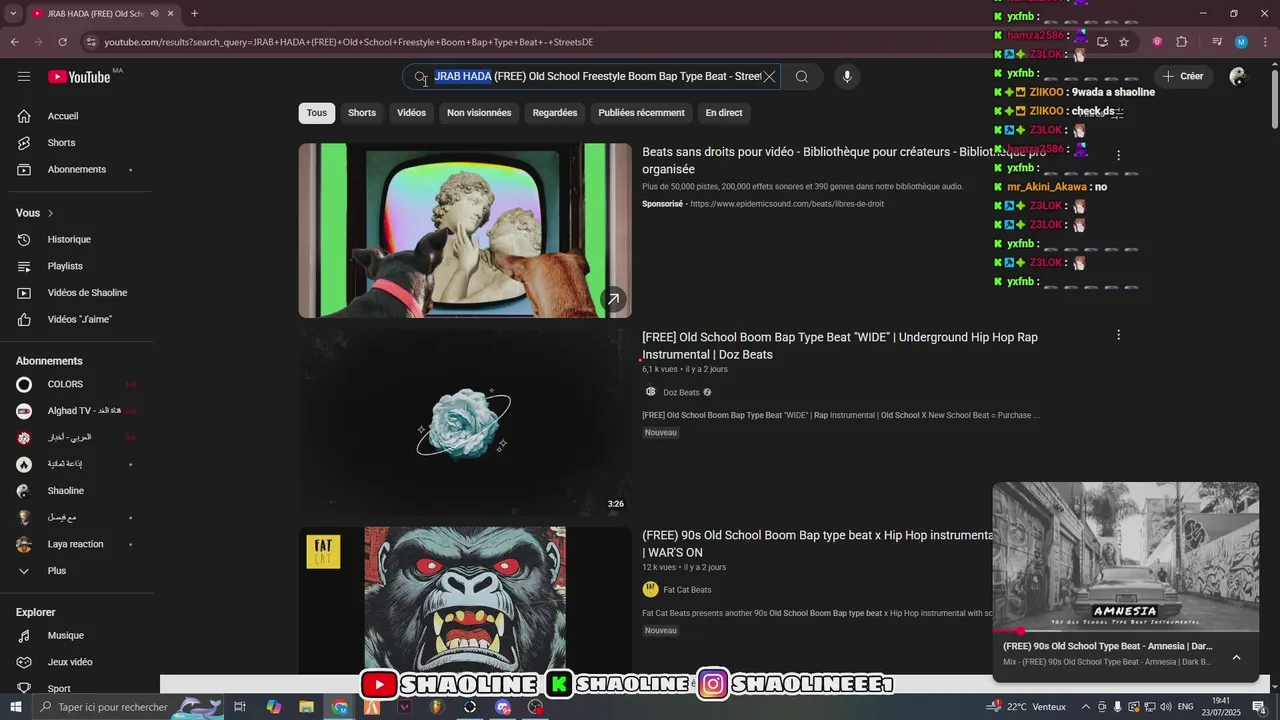Open Historique in the sidebar
The width and height of the screenshot is (1280, 720).
tap(77, 239)
